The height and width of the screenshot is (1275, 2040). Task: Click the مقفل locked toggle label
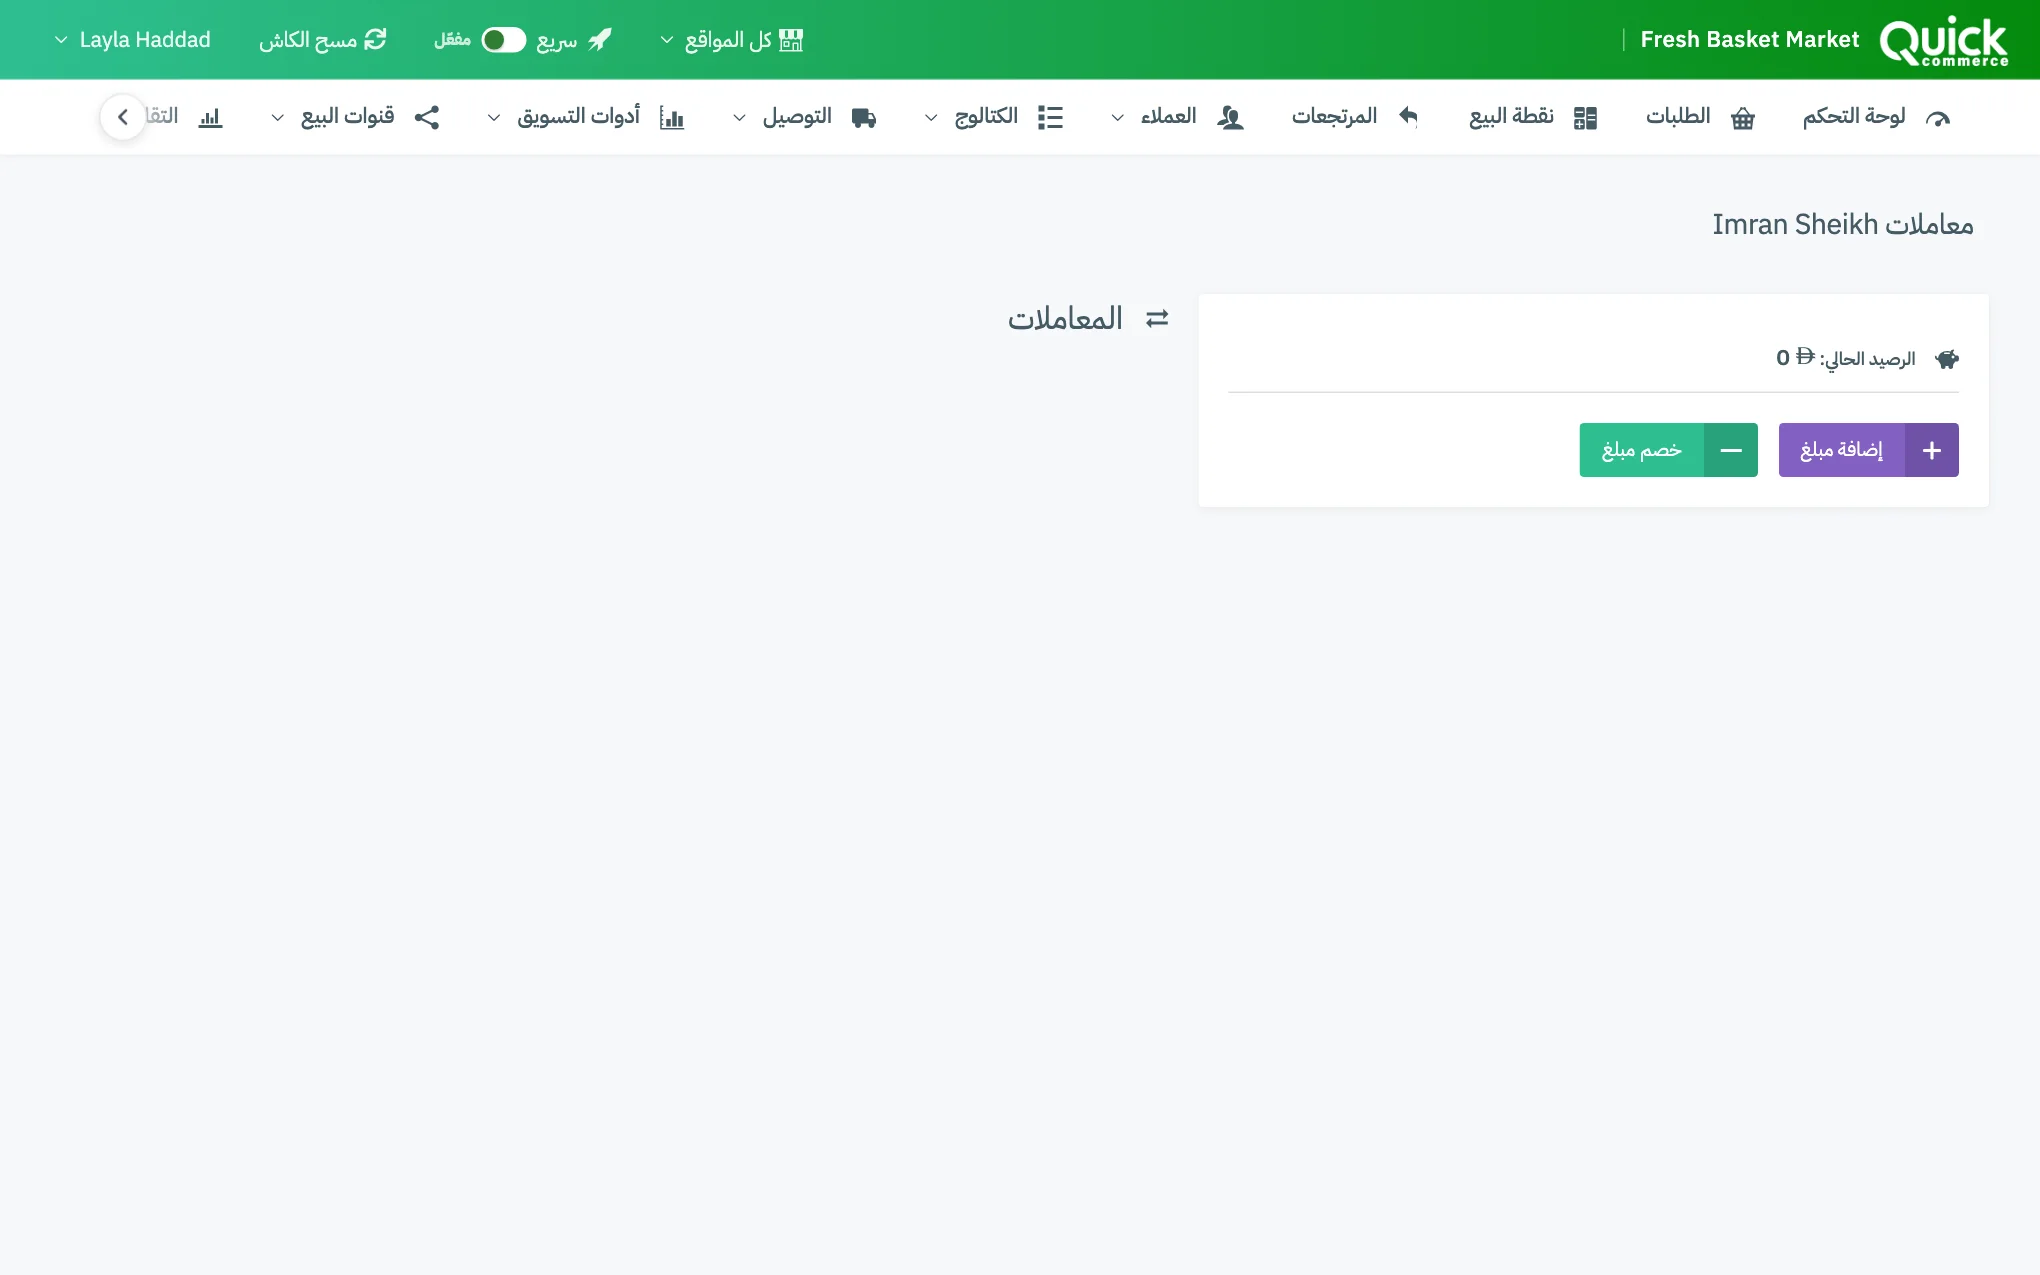point(452,40)
